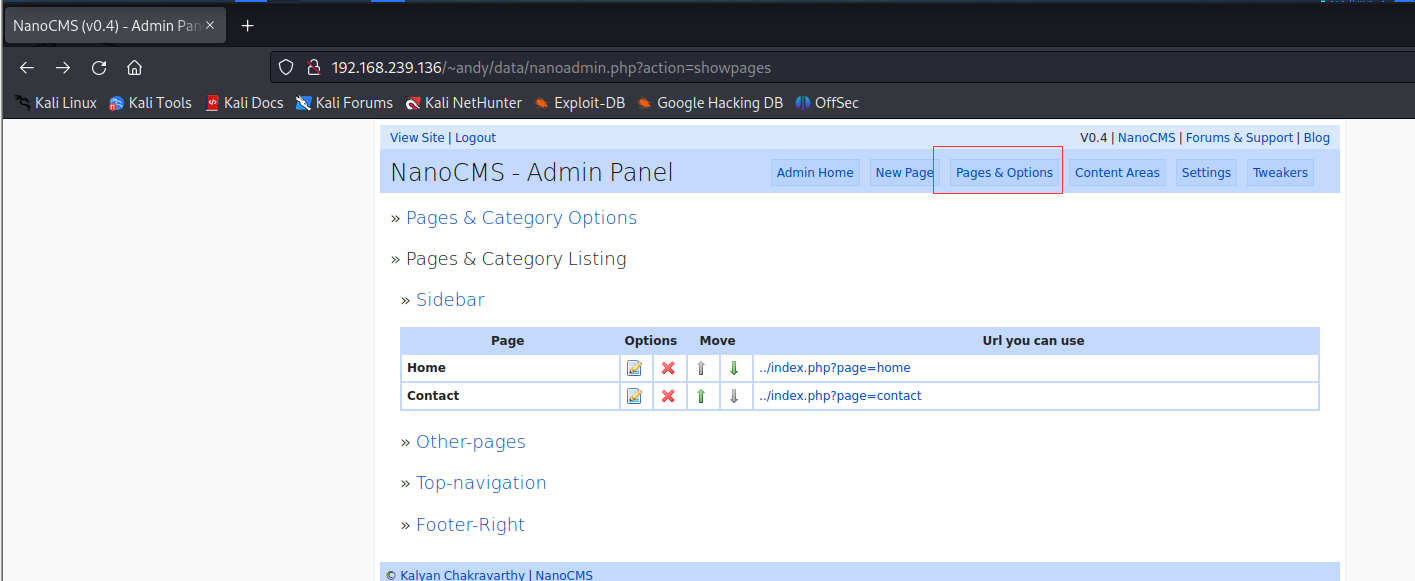This screenshot has height=581, width=1415.
Task: Click the View Site link
Action: (417, 138)
